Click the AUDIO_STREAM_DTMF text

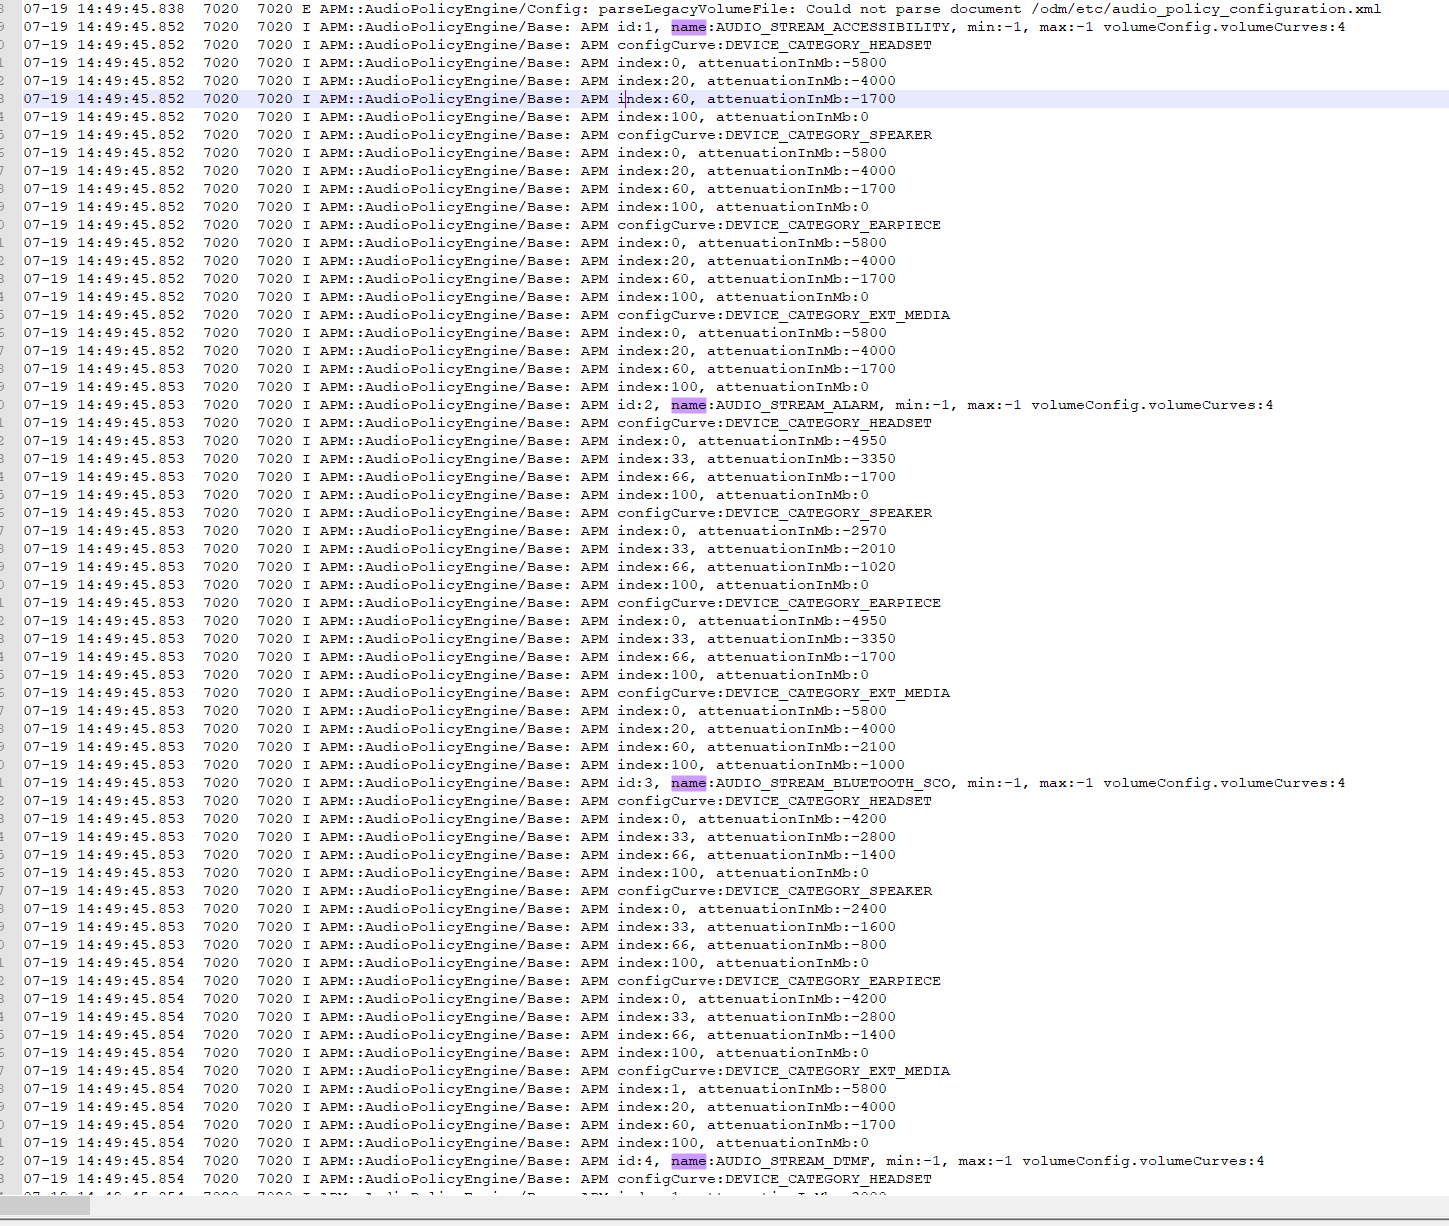[792, 1161]
